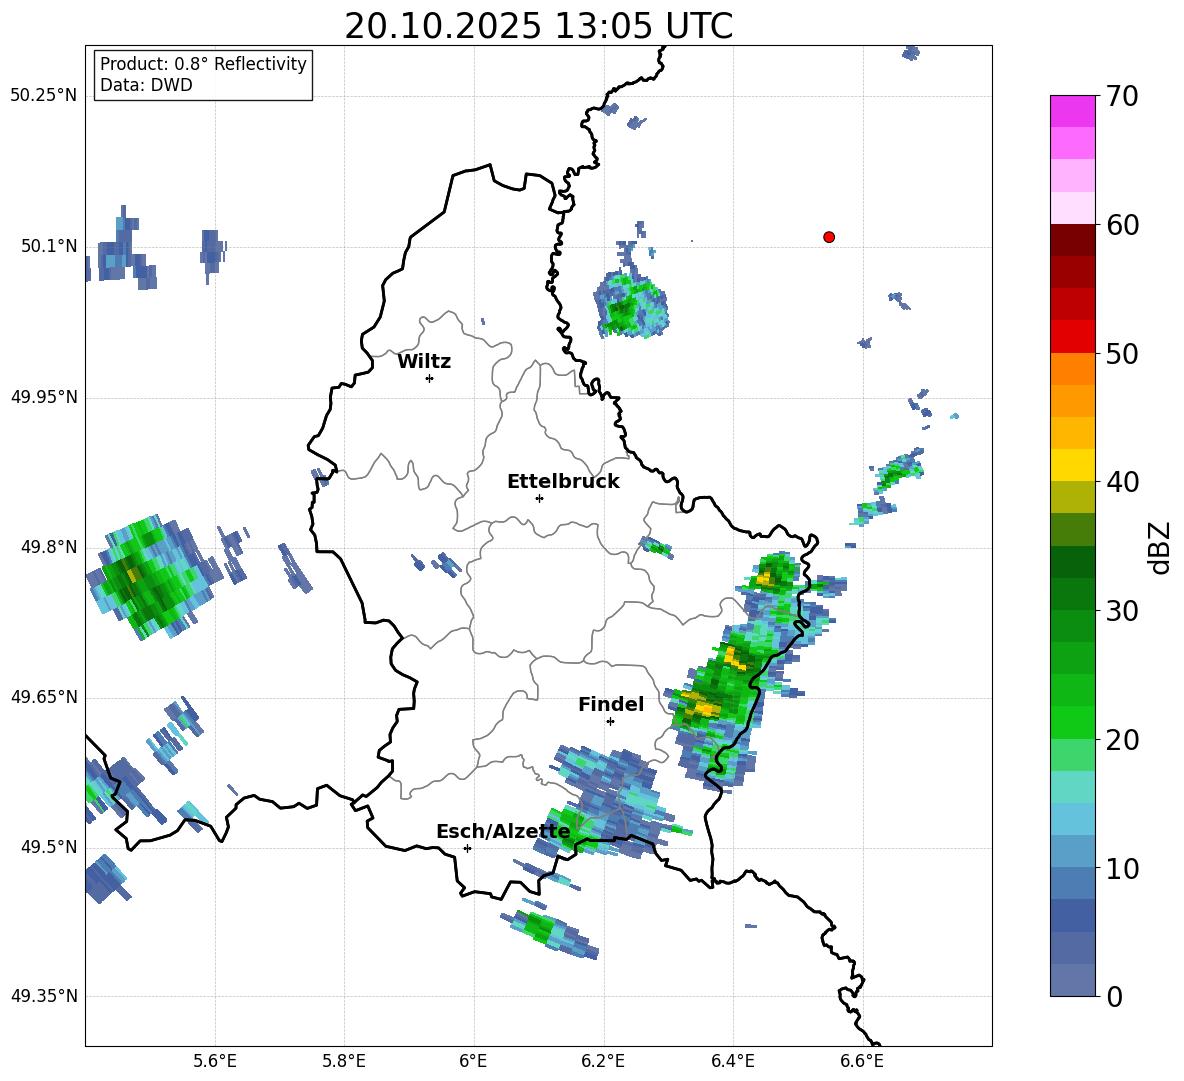Click the magenta swatch atop the colorbar
Viewport: 1184px width, 1081px height.
pos(1072,111)
